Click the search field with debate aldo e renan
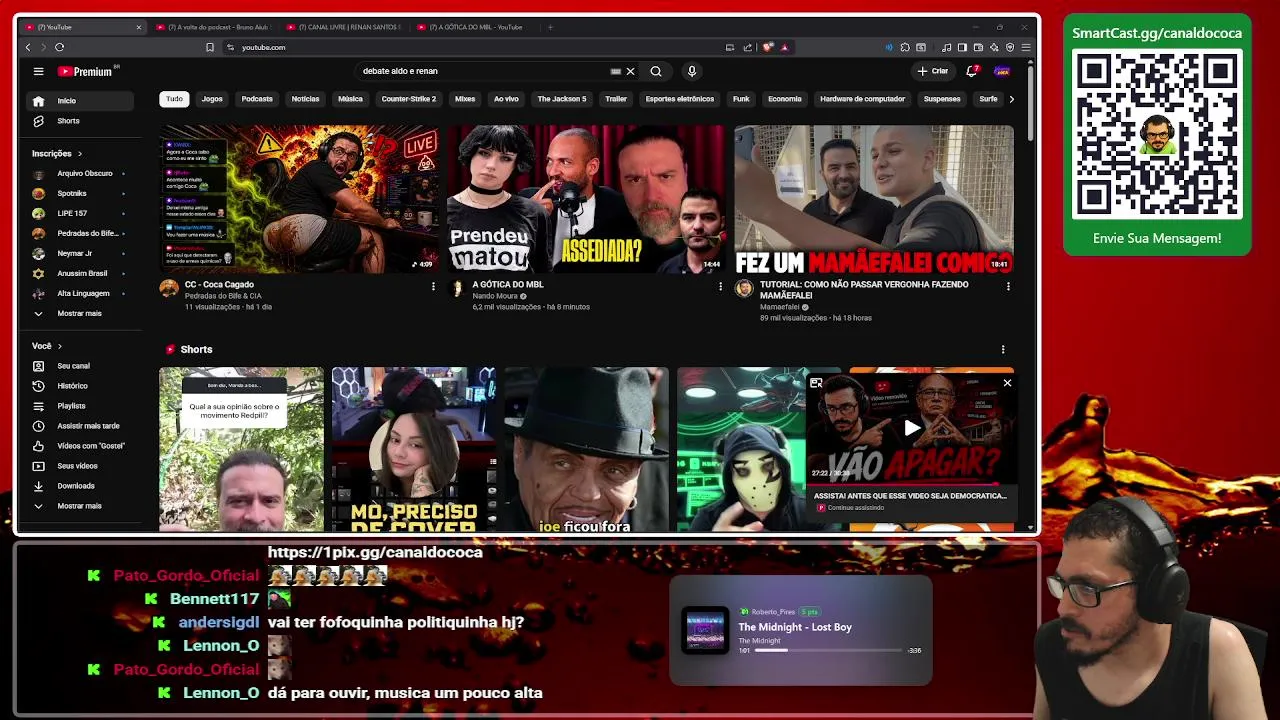Screen dimensions: 1280x720 tap(480, 71)
